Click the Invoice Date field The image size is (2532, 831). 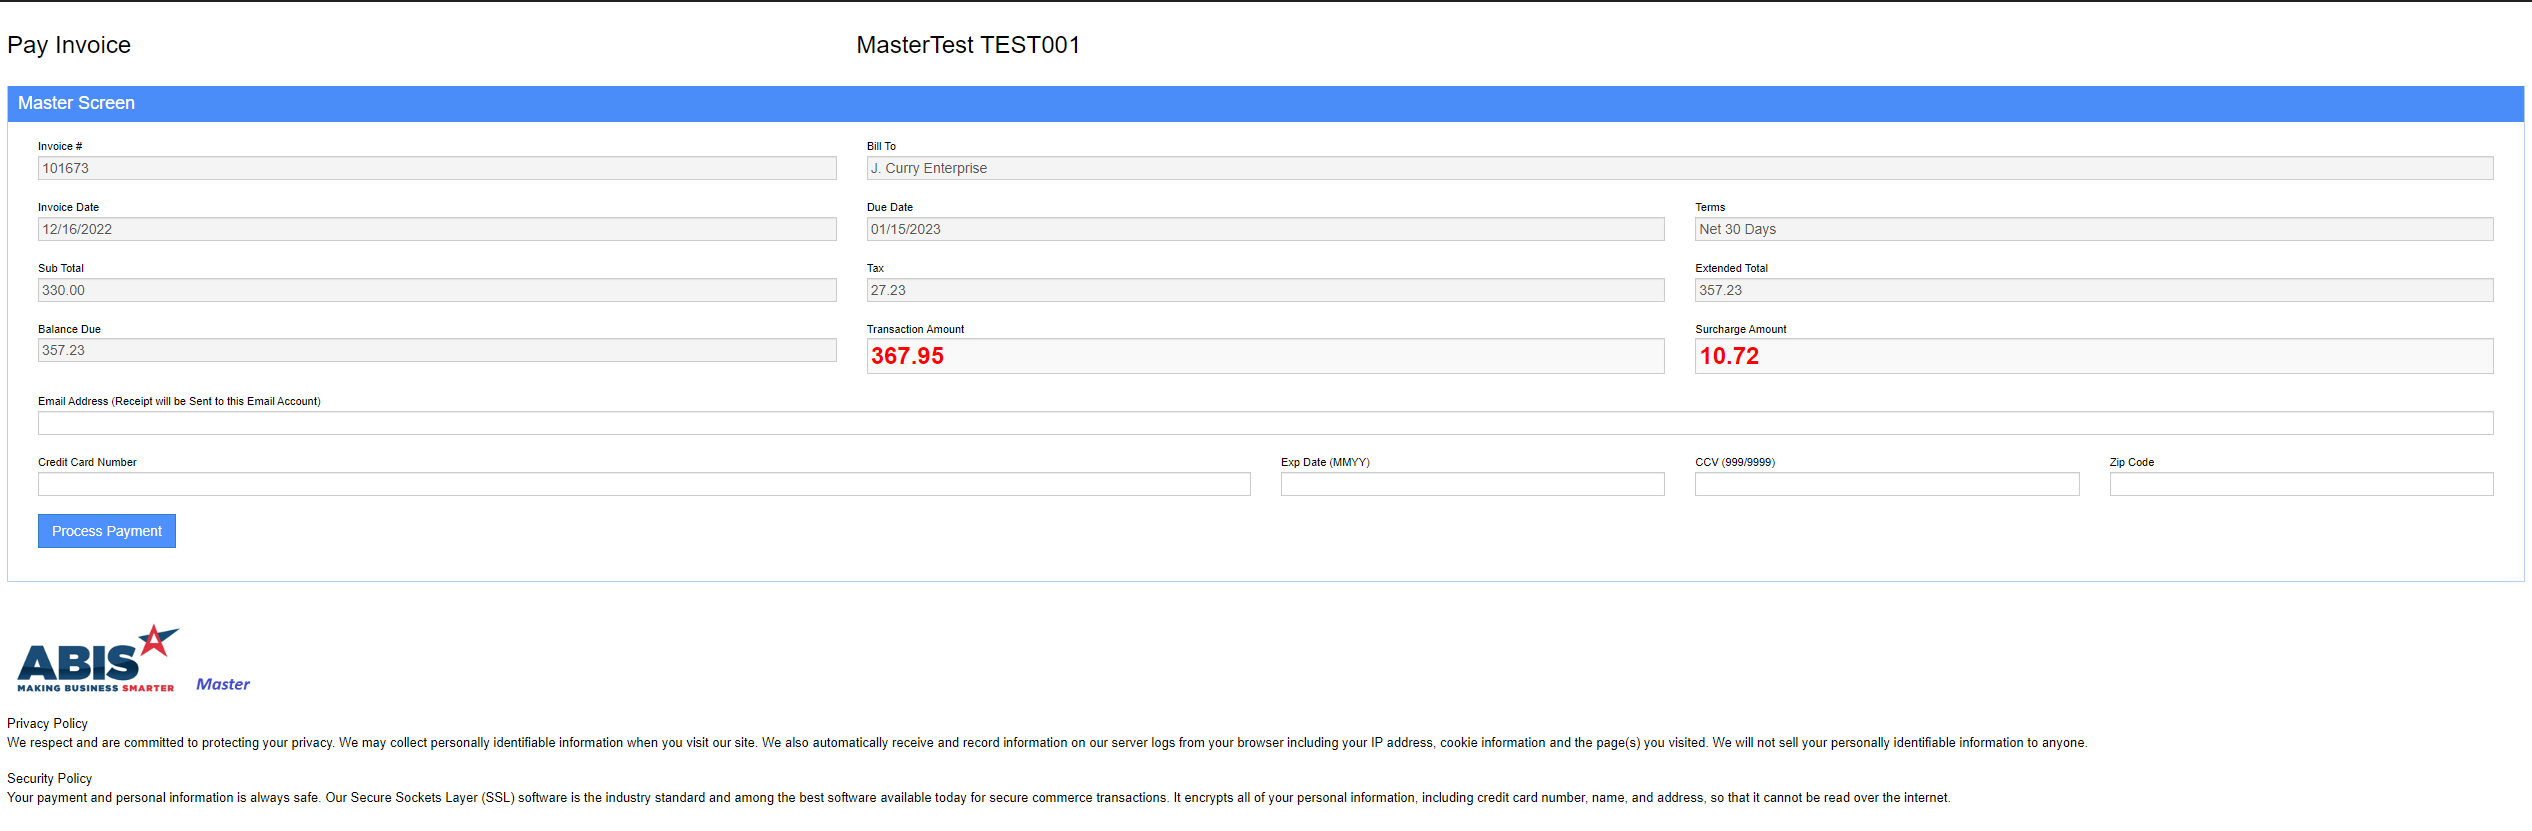(x=437, y=229)
